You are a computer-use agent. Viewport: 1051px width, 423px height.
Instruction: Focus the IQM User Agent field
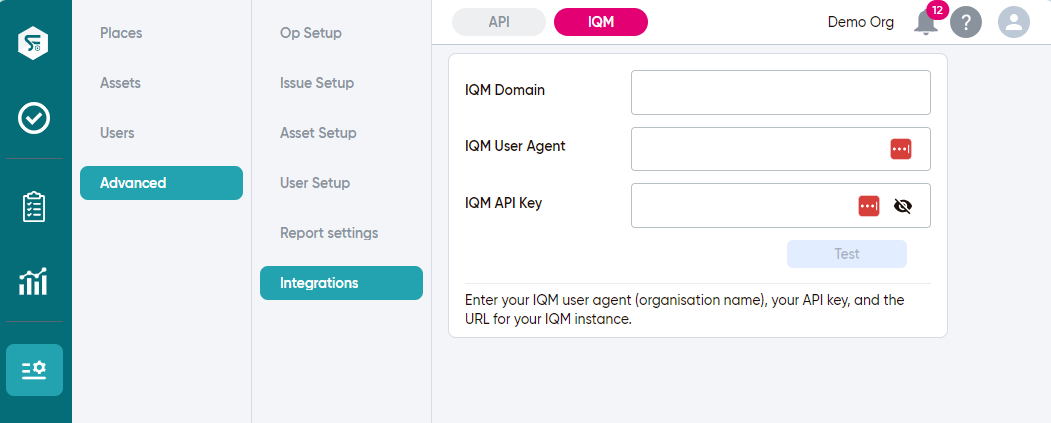780,149
